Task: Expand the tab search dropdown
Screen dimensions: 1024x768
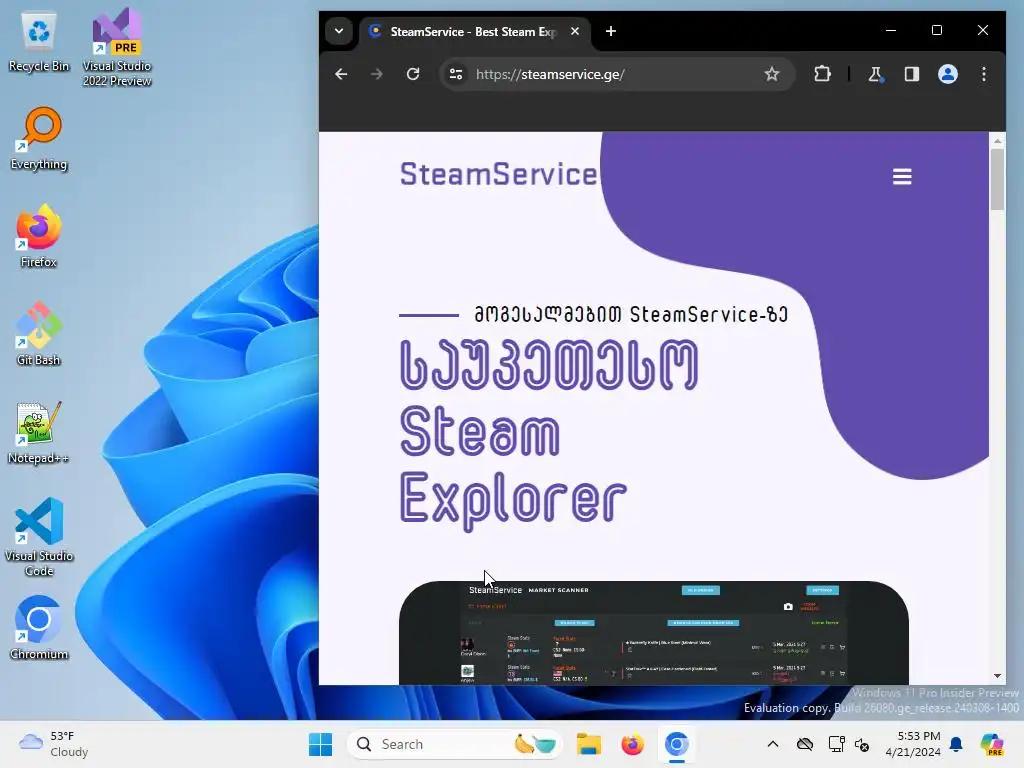Action: tap(339, 31)
